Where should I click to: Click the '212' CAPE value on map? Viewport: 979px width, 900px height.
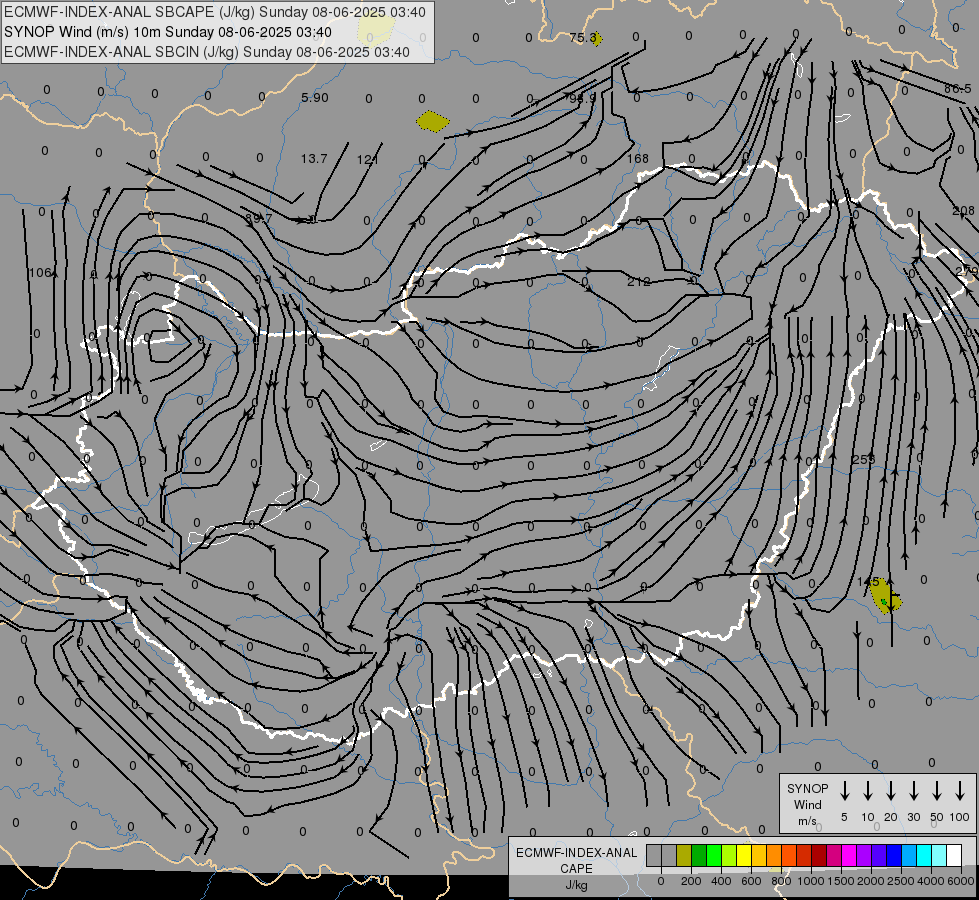639,282
